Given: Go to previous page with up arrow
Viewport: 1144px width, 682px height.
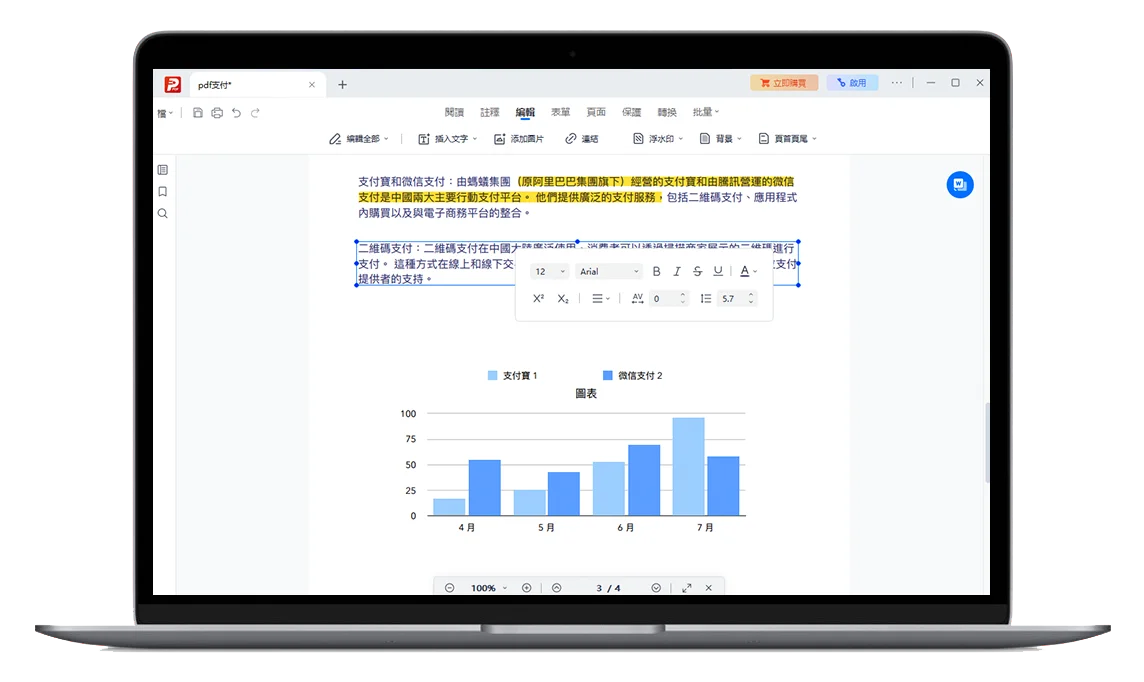Looking at the screenshot, I should [x=557, y=588].
